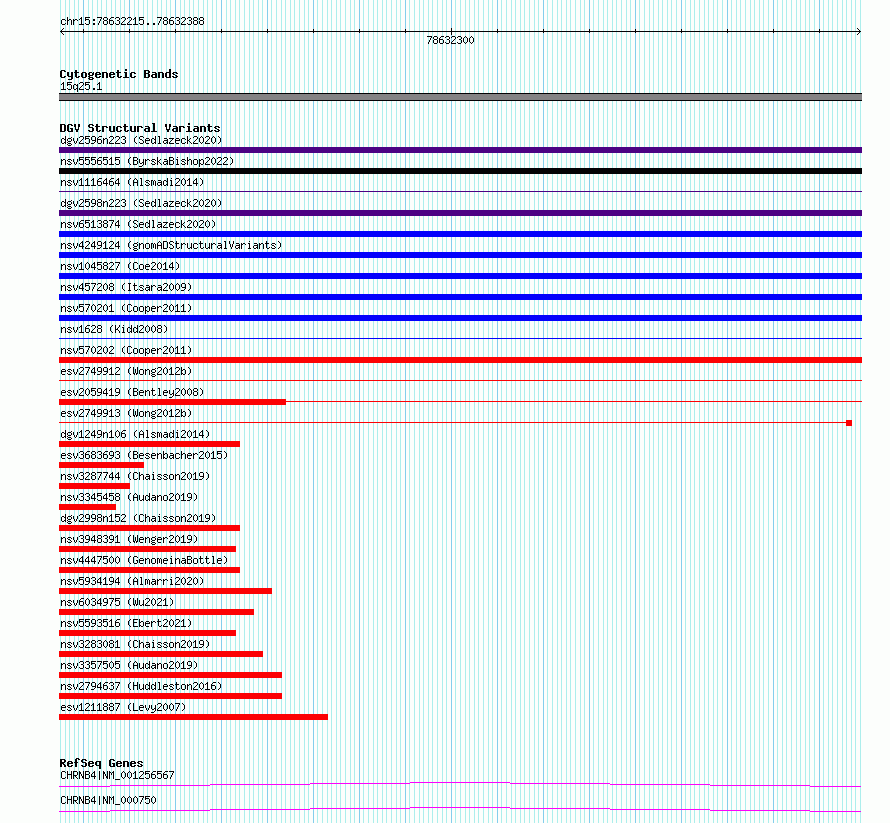The height and width of the screenshot is (823, 890).
Task: Click the purple bar under dgv2598n223
Action: [x=460, y=213]
